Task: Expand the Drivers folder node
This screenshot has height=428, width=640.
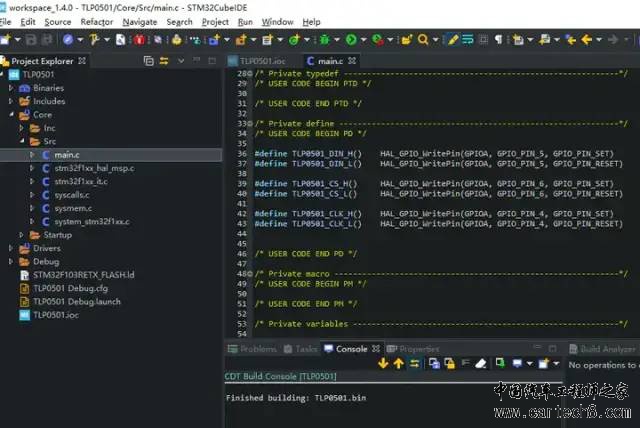Action: point(11,248)
